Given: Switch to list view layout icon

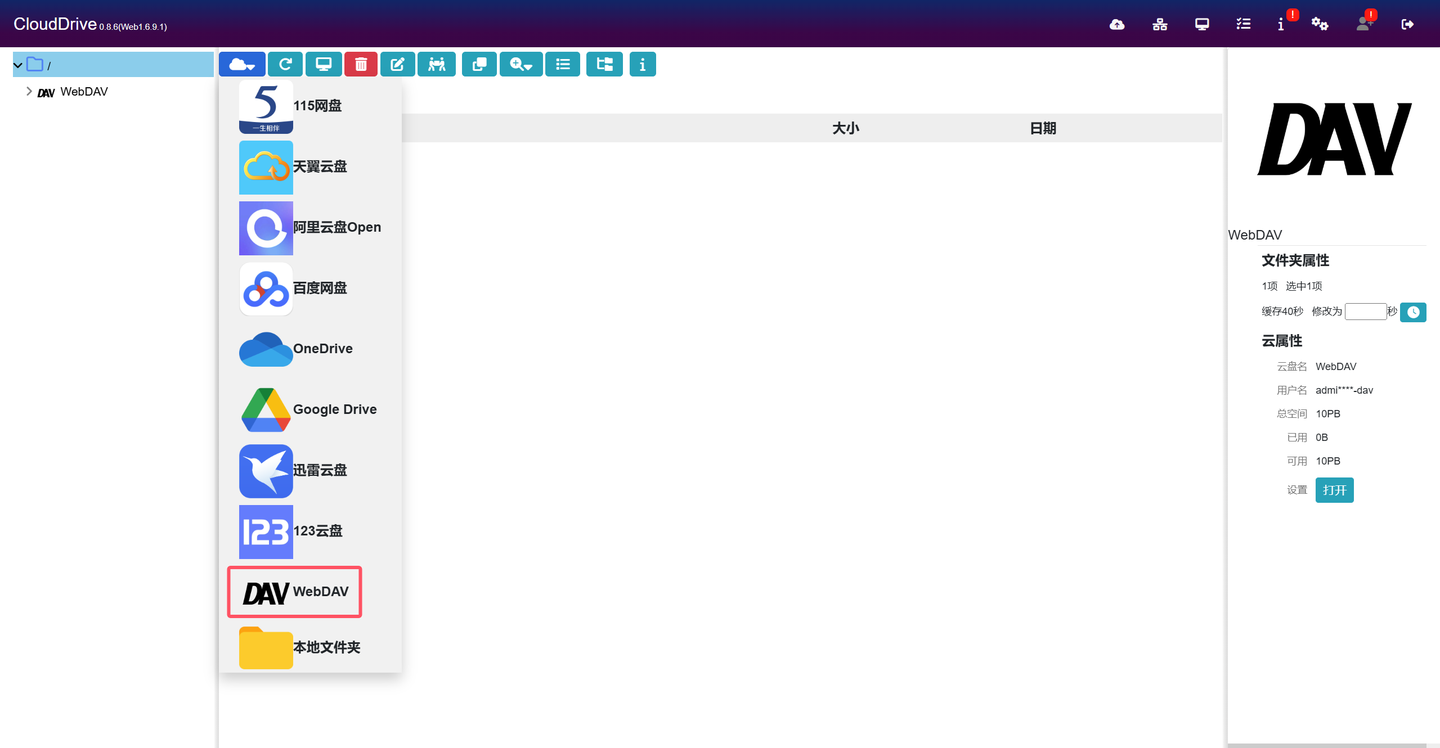Looking at the screenshot, I should pos(562,63).
